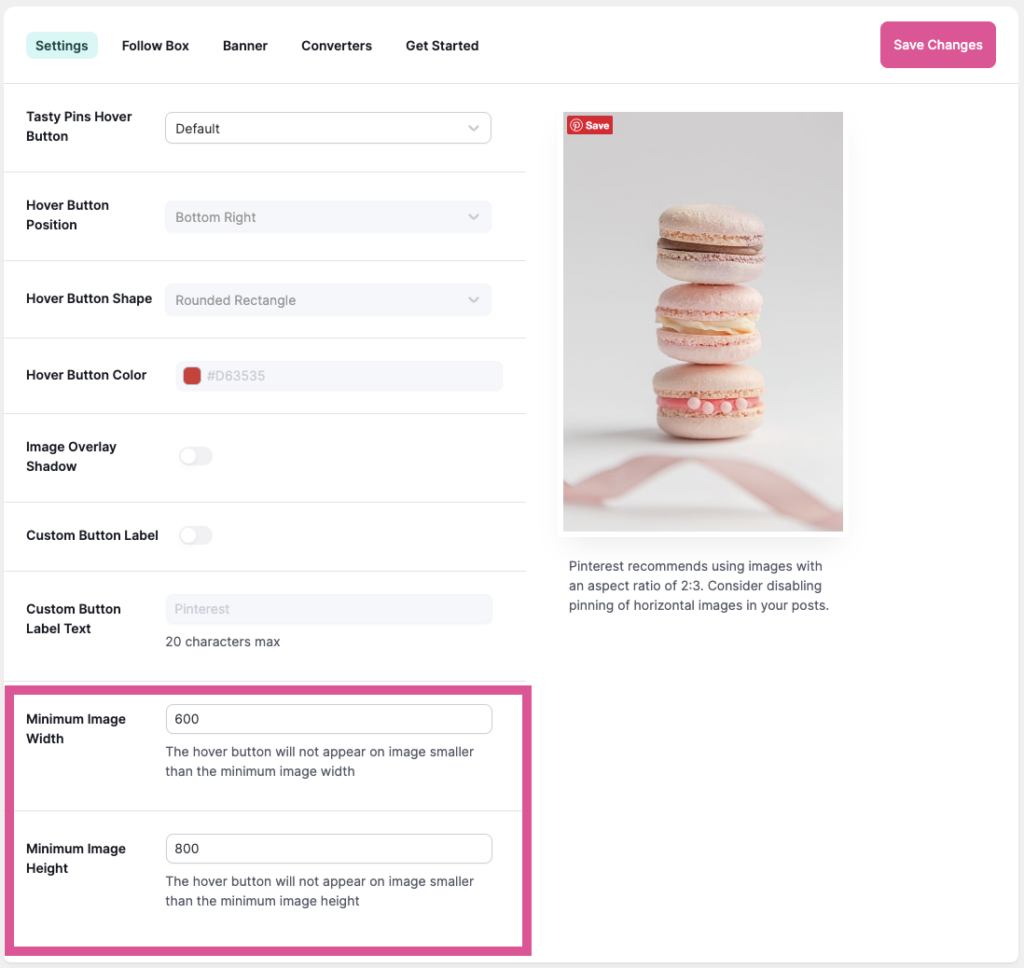Select the Get Started tab

pos(442,45)
